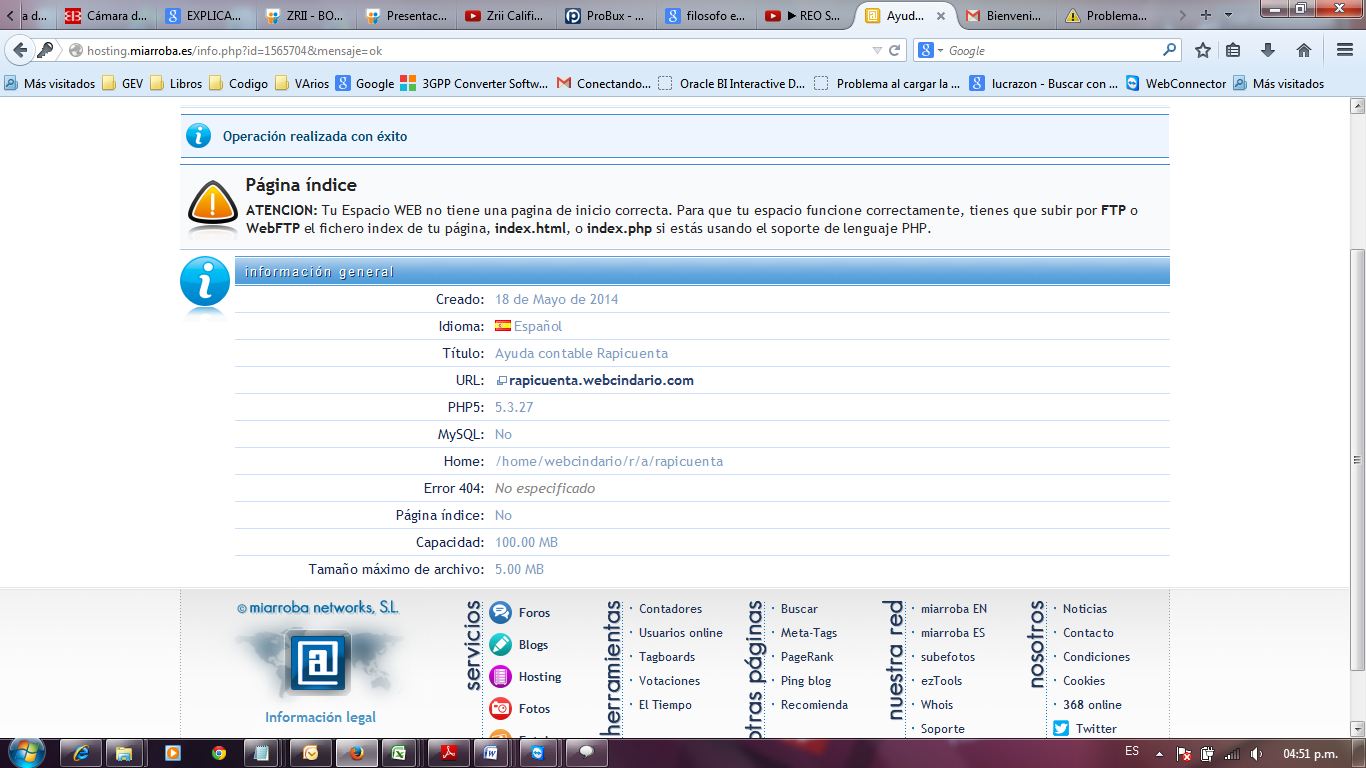
Task: Open the Whois link
Action: [937, 705]
